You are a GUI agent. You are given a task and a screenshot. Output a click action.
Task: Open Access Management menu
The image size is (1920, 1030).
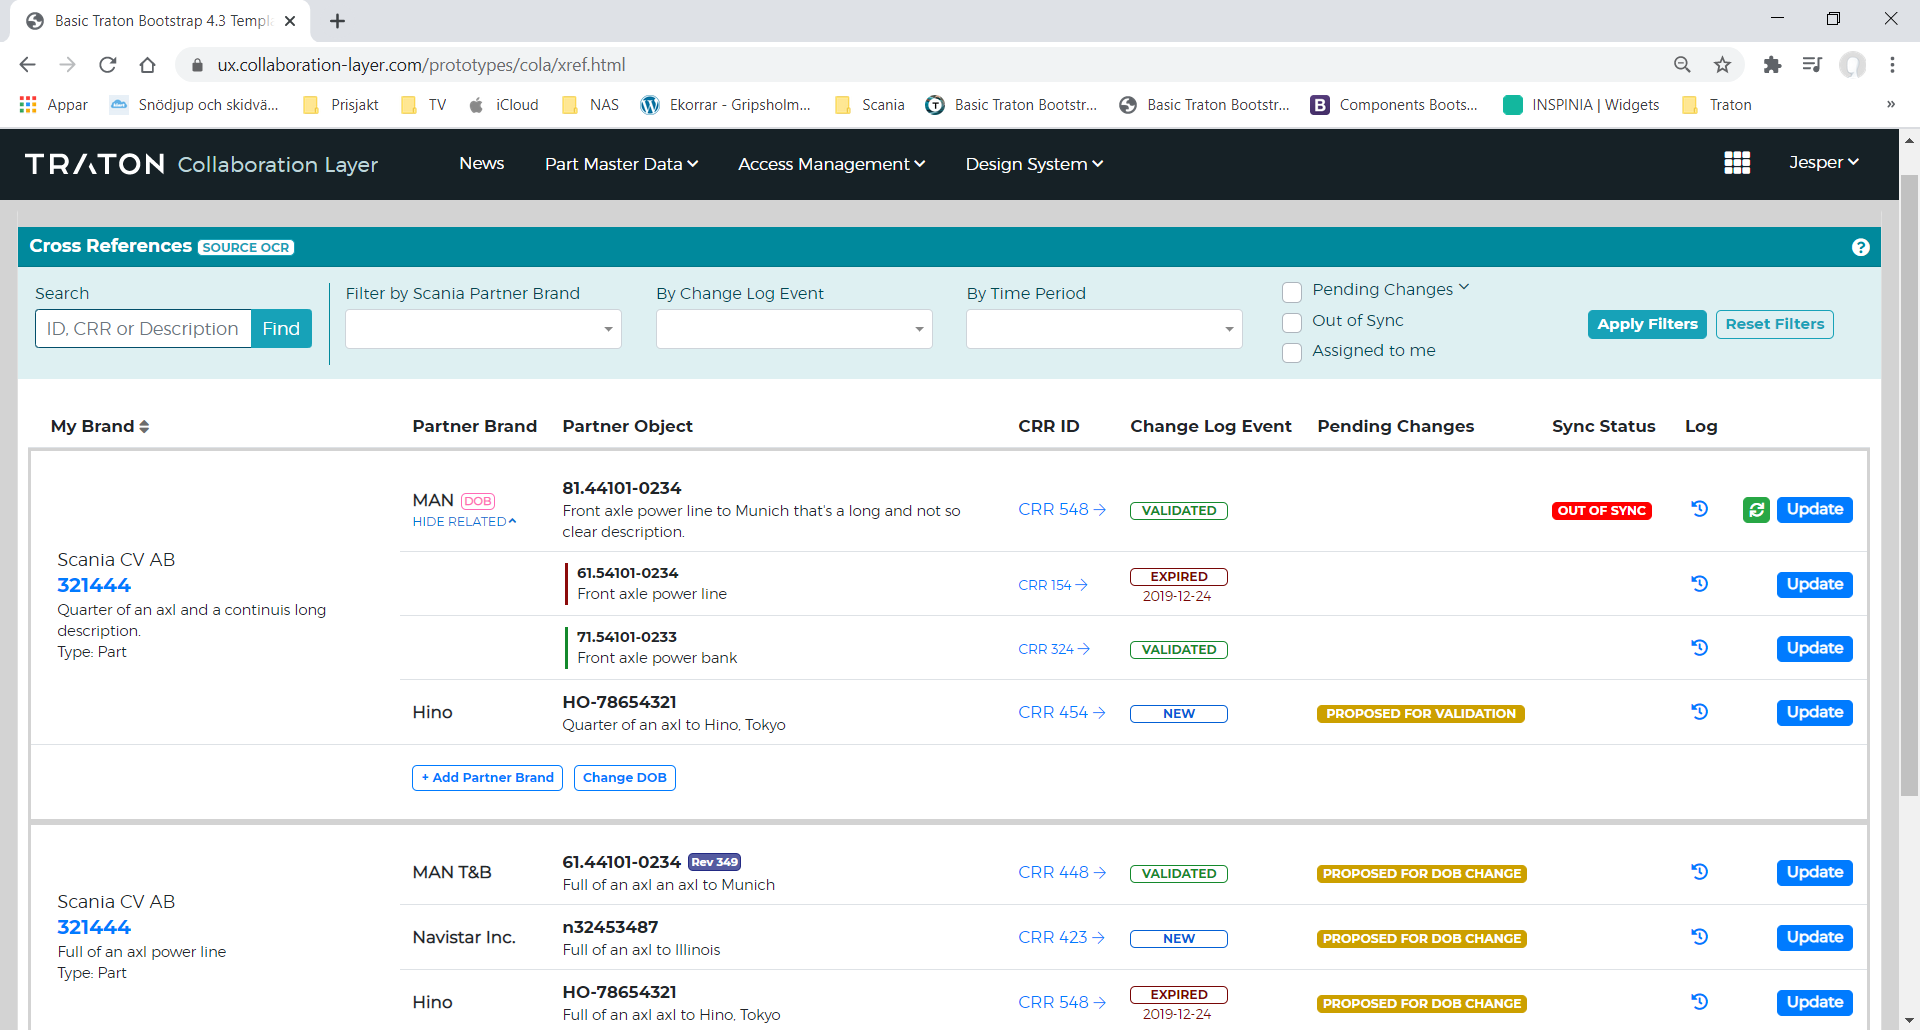[831, 164]
